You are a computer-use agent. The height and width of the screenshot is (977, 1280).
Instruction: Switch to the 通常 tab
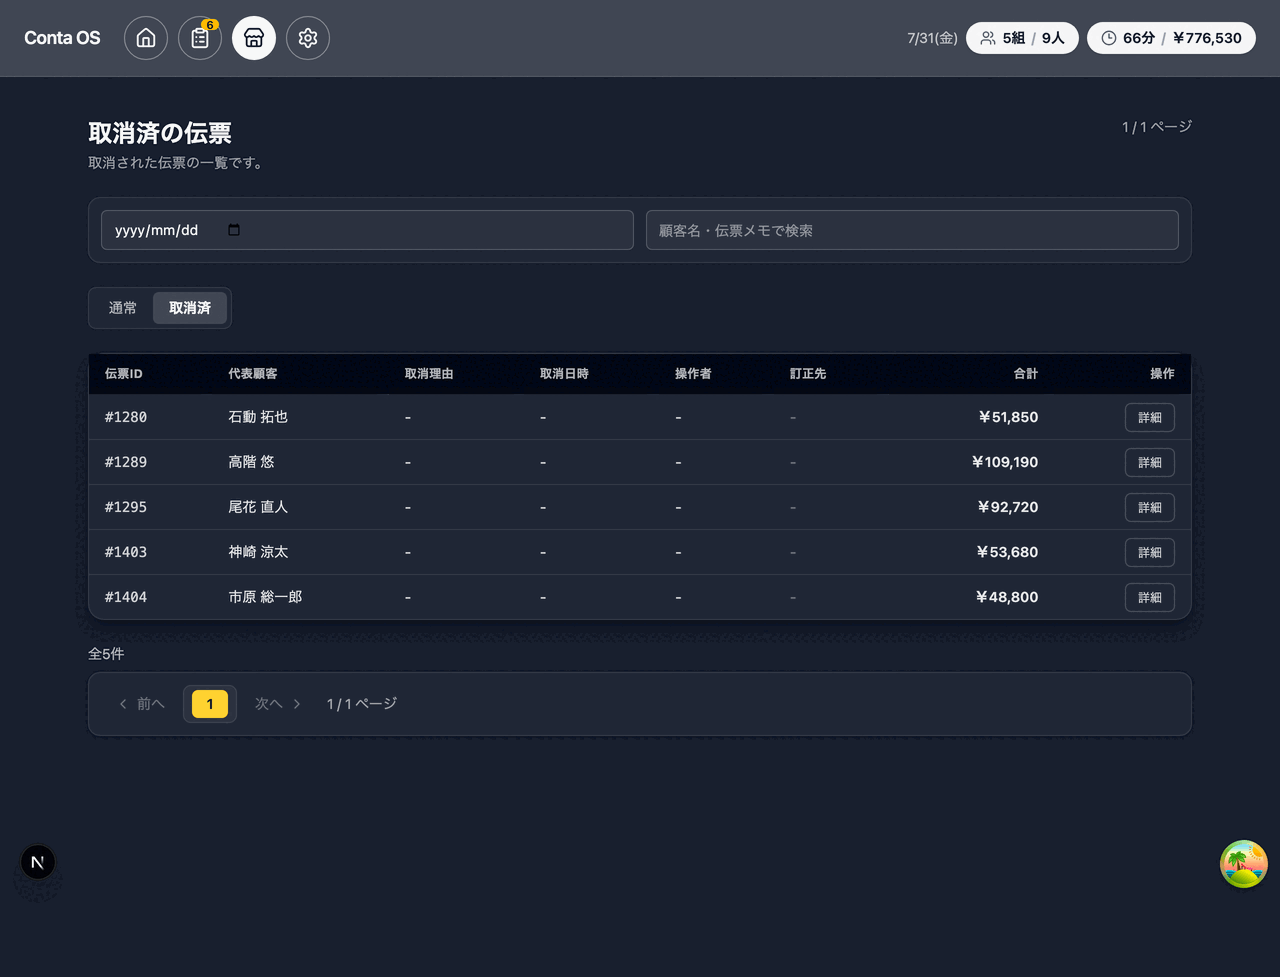[123, 308]
